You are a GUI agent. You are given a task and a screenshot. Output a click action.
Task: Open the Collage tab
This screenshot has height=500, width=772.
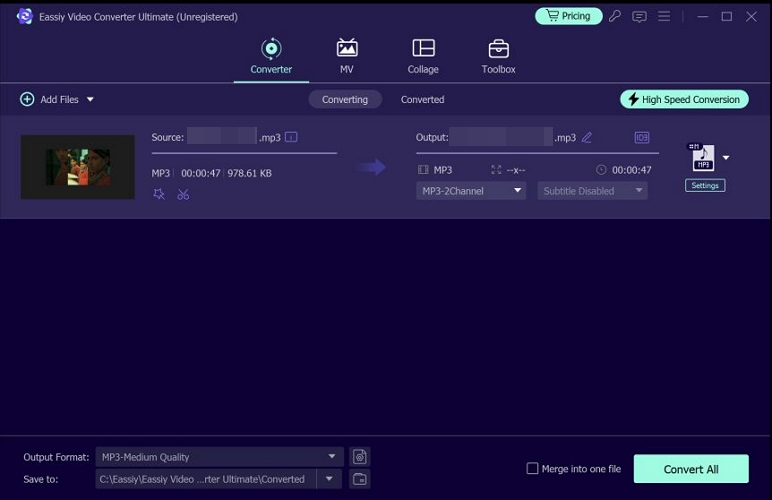point(423,56)
